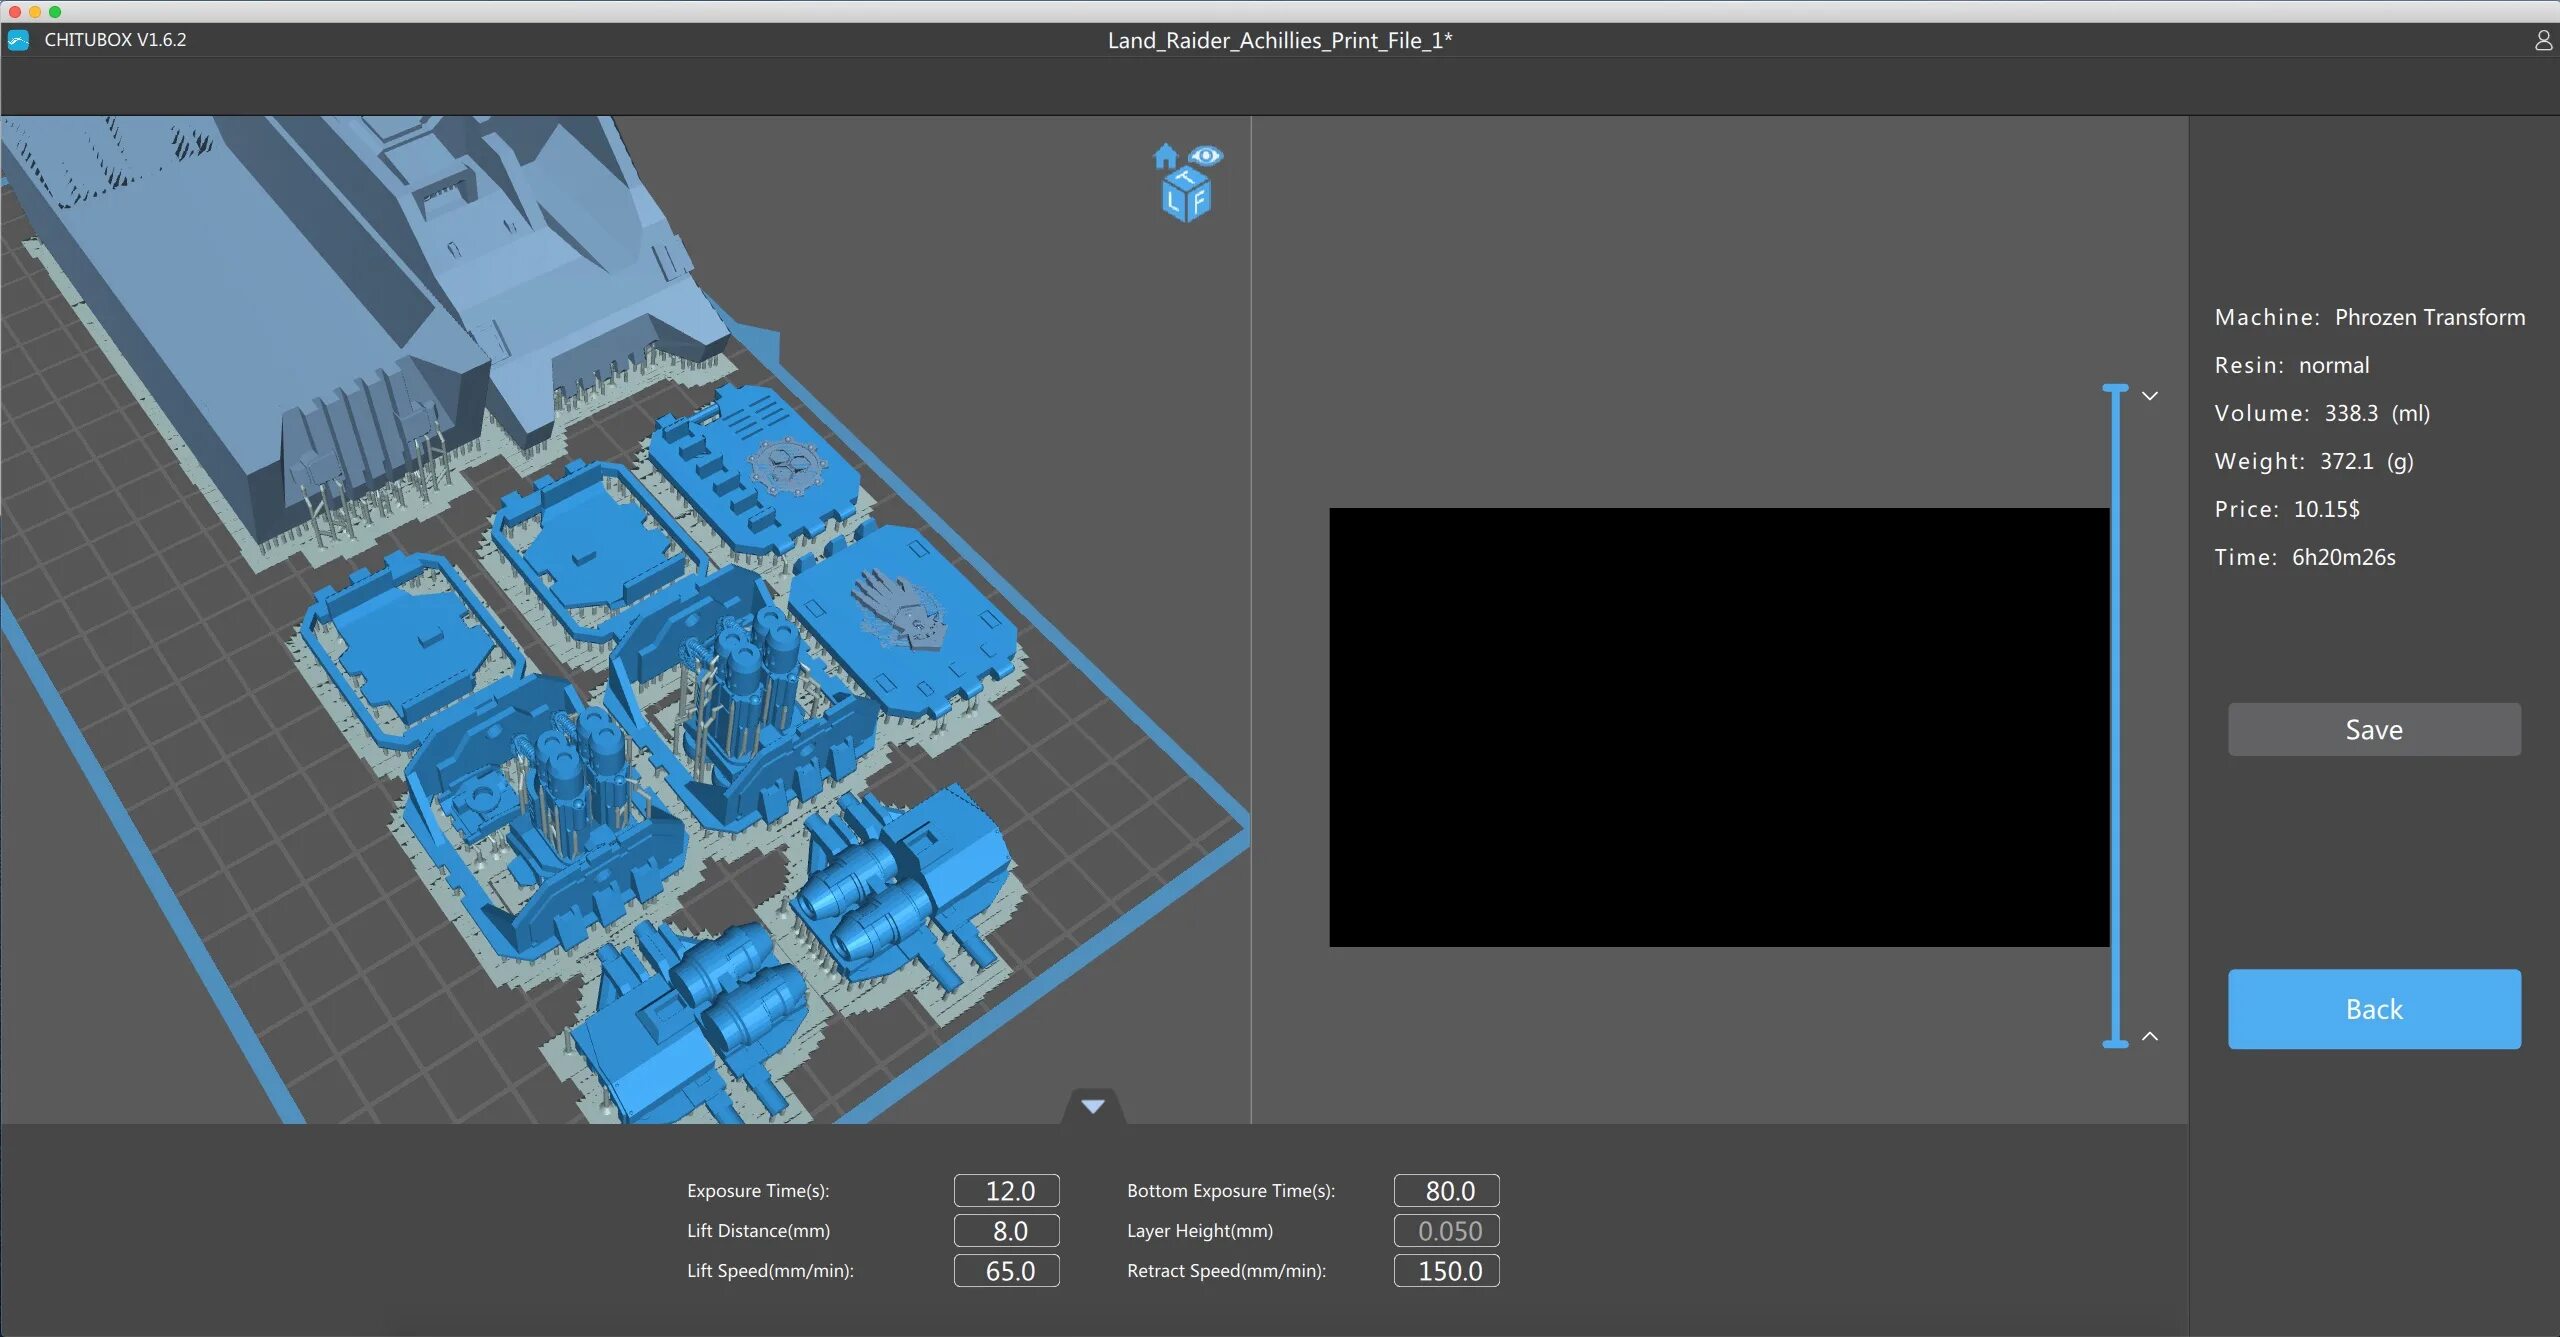Edit the Lift Distance field

coord(1006,1230)
